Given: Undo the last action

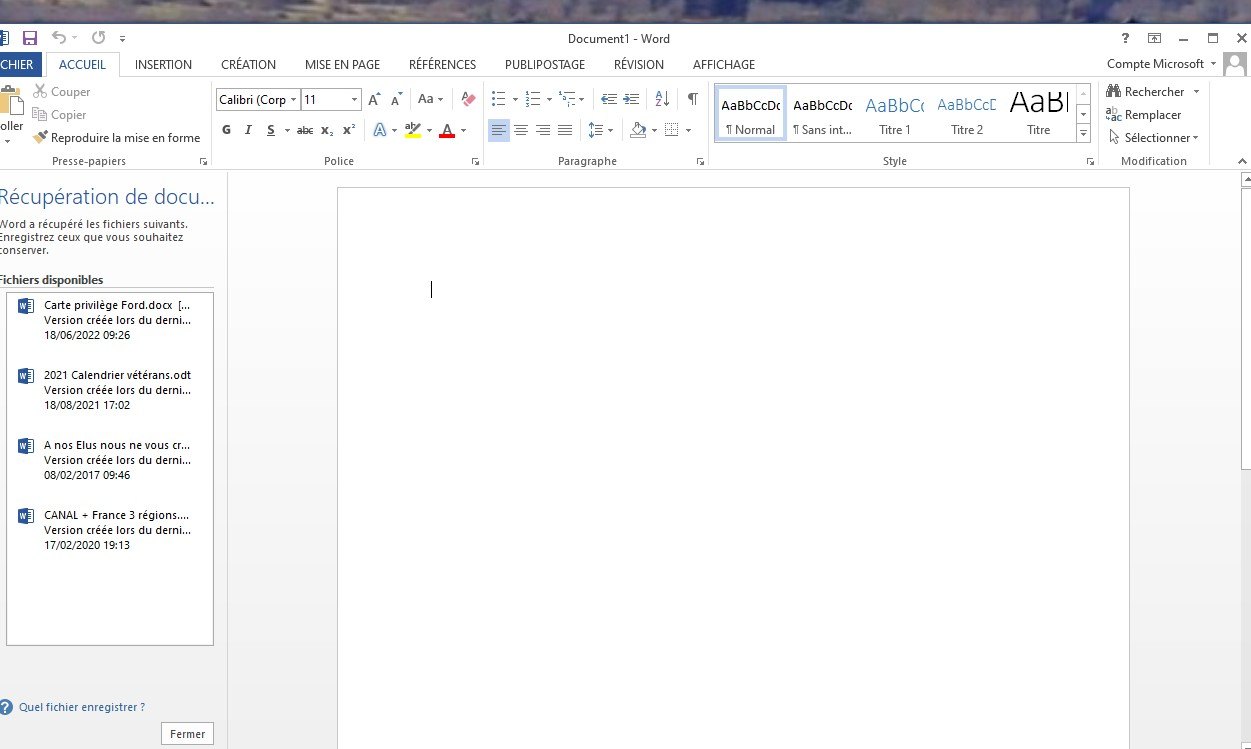Looking at the screenshot, I should 59,38.
